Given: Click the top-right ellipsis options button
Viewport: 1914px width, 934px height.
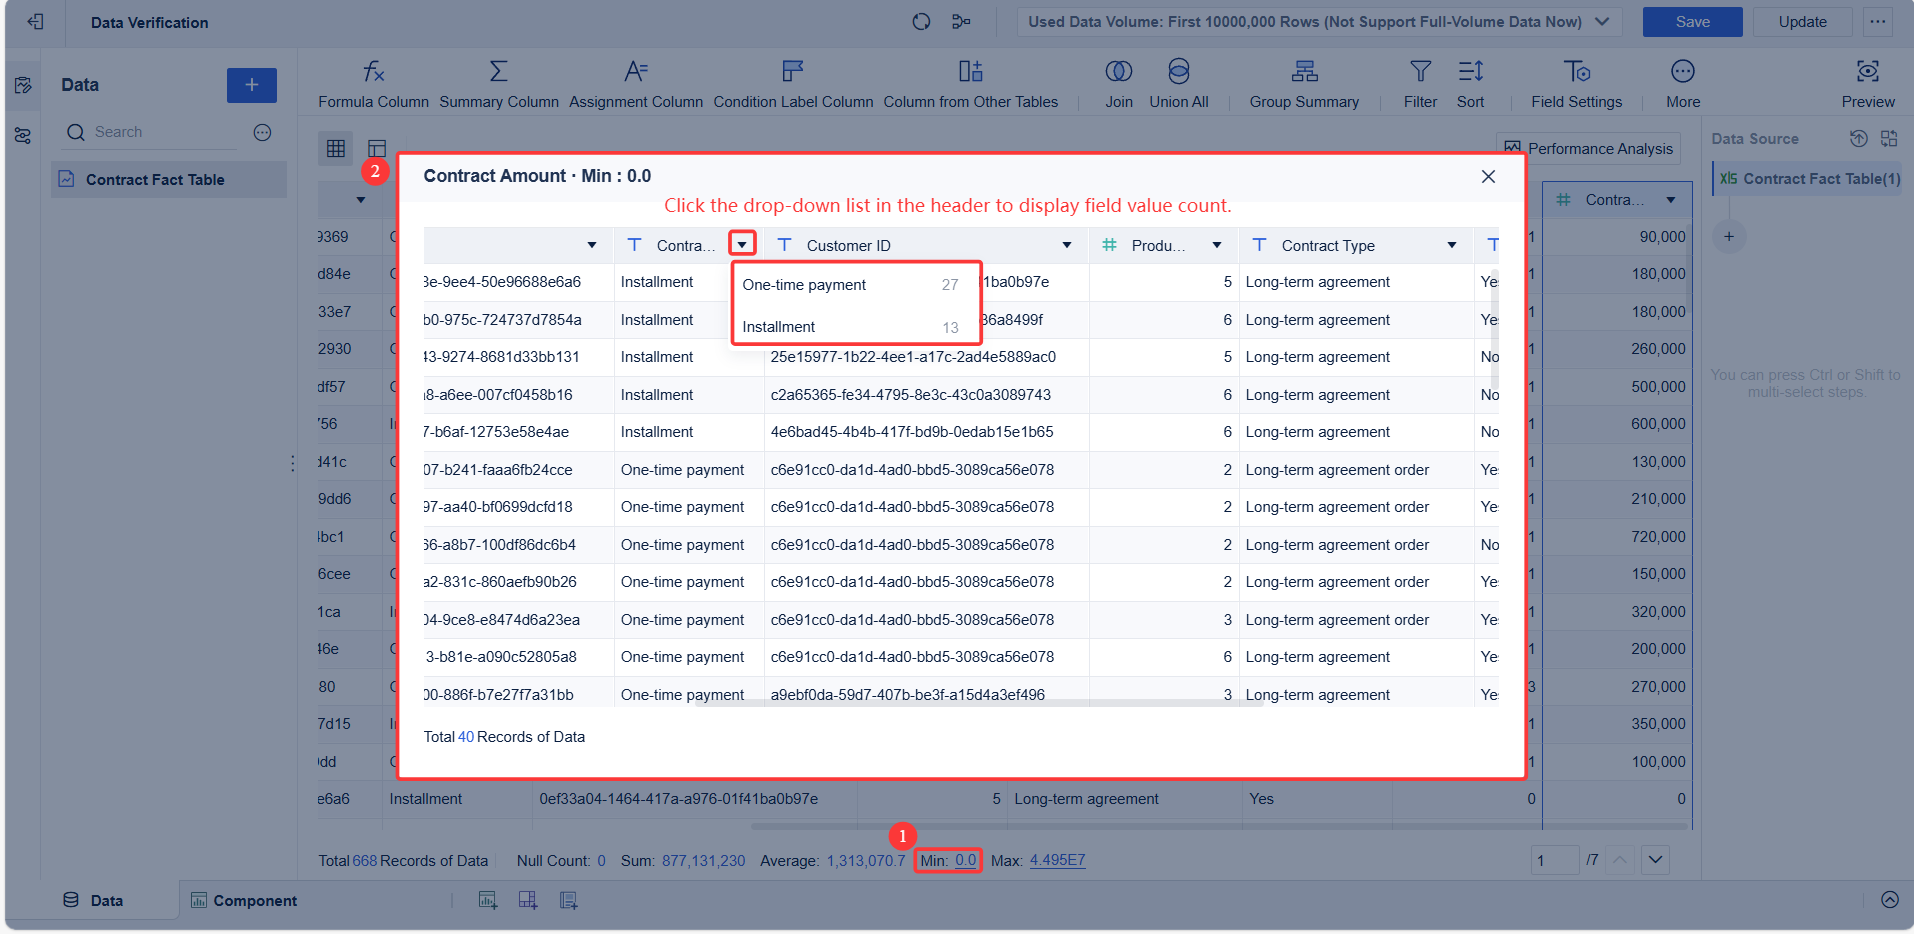Looking at the screenshot, I should coord(1878,22).
